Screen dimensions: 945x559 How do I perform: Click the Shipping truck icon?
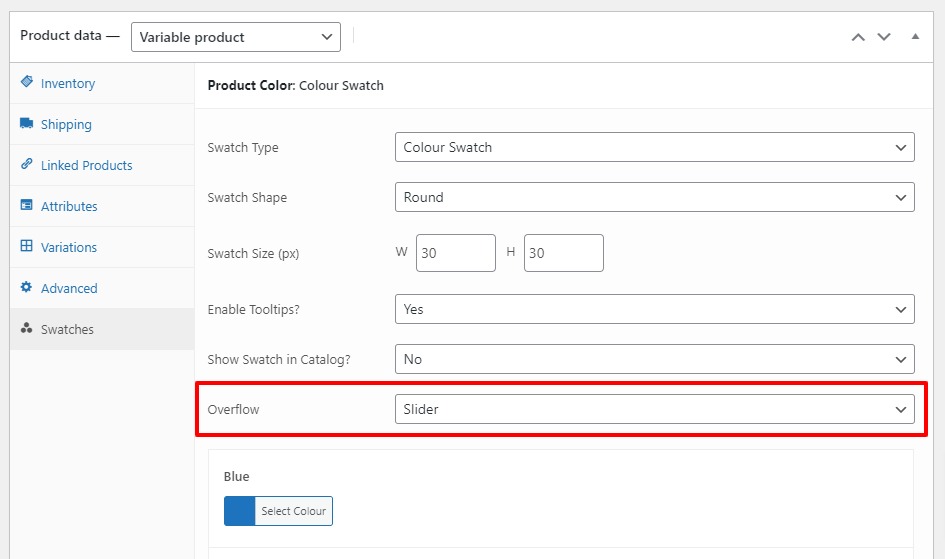click(x=27, y=123)
